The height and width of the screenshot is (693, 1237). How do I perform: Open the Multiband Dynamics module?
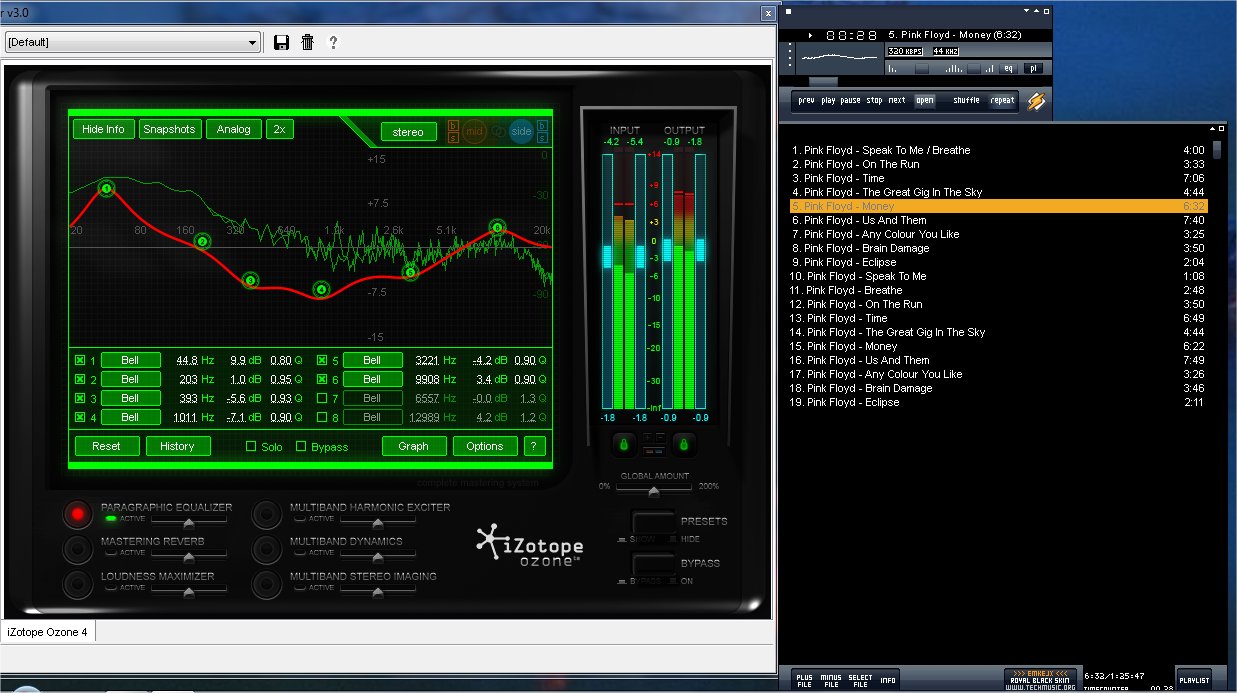tap(265, 549)
